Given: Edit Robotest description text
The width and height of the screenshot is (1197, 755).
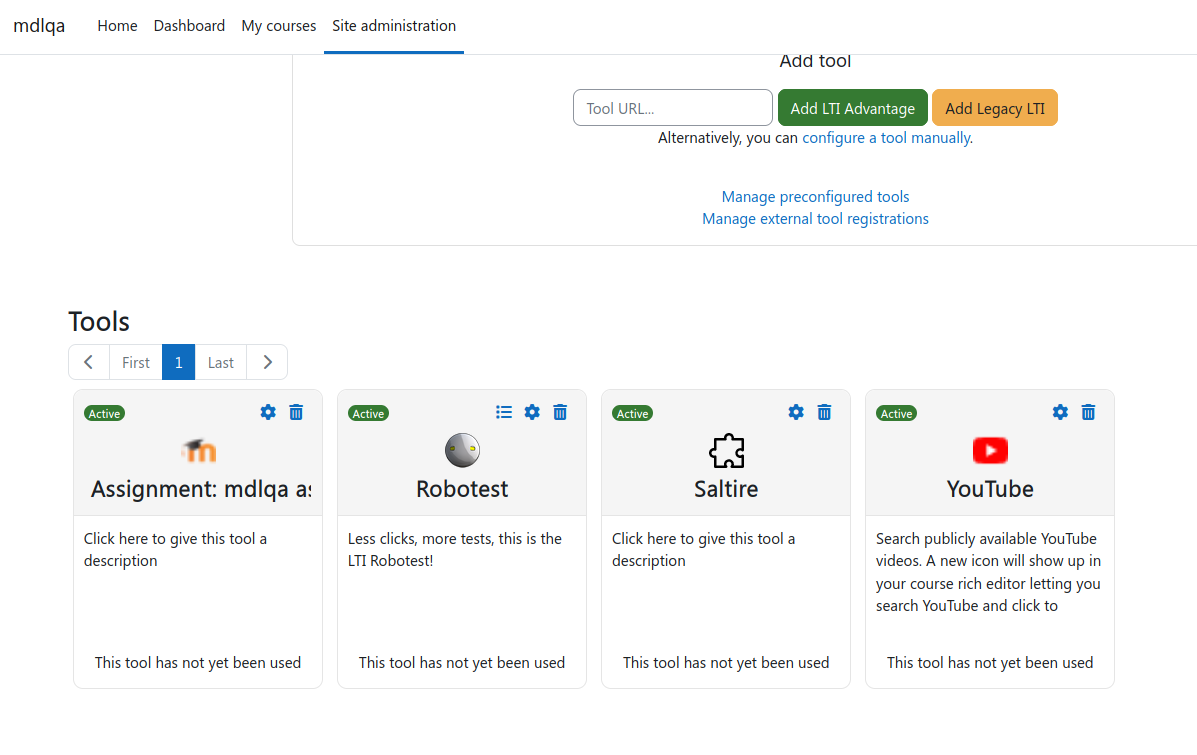Looking at the screenshot, I should point(455,550).
